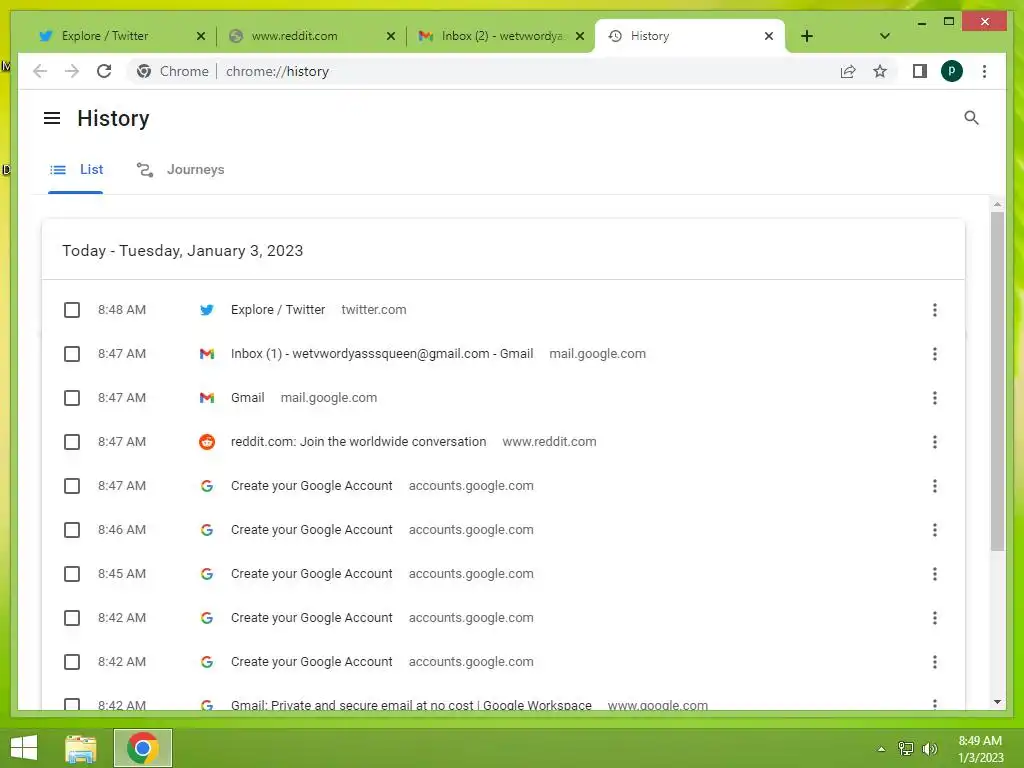Go forward with the forward arrow

[72, 71]
